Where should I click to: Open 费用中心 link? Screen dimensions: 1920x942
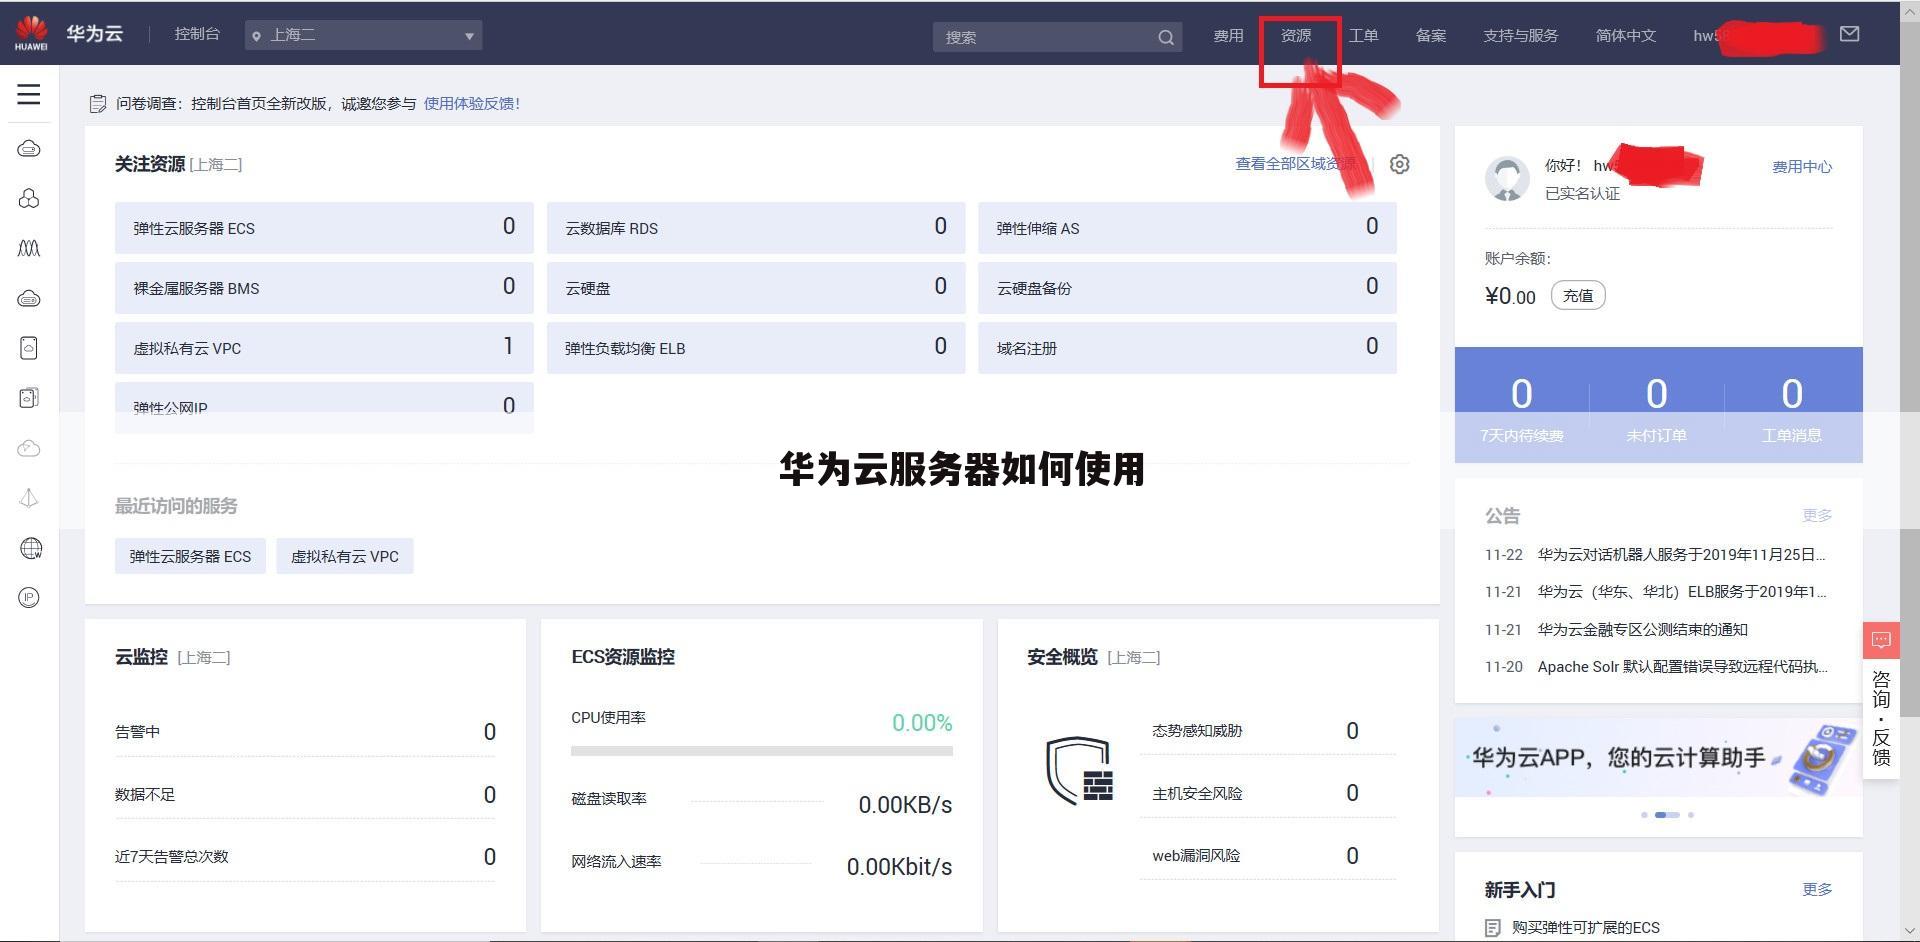[x=1802, y=167]
